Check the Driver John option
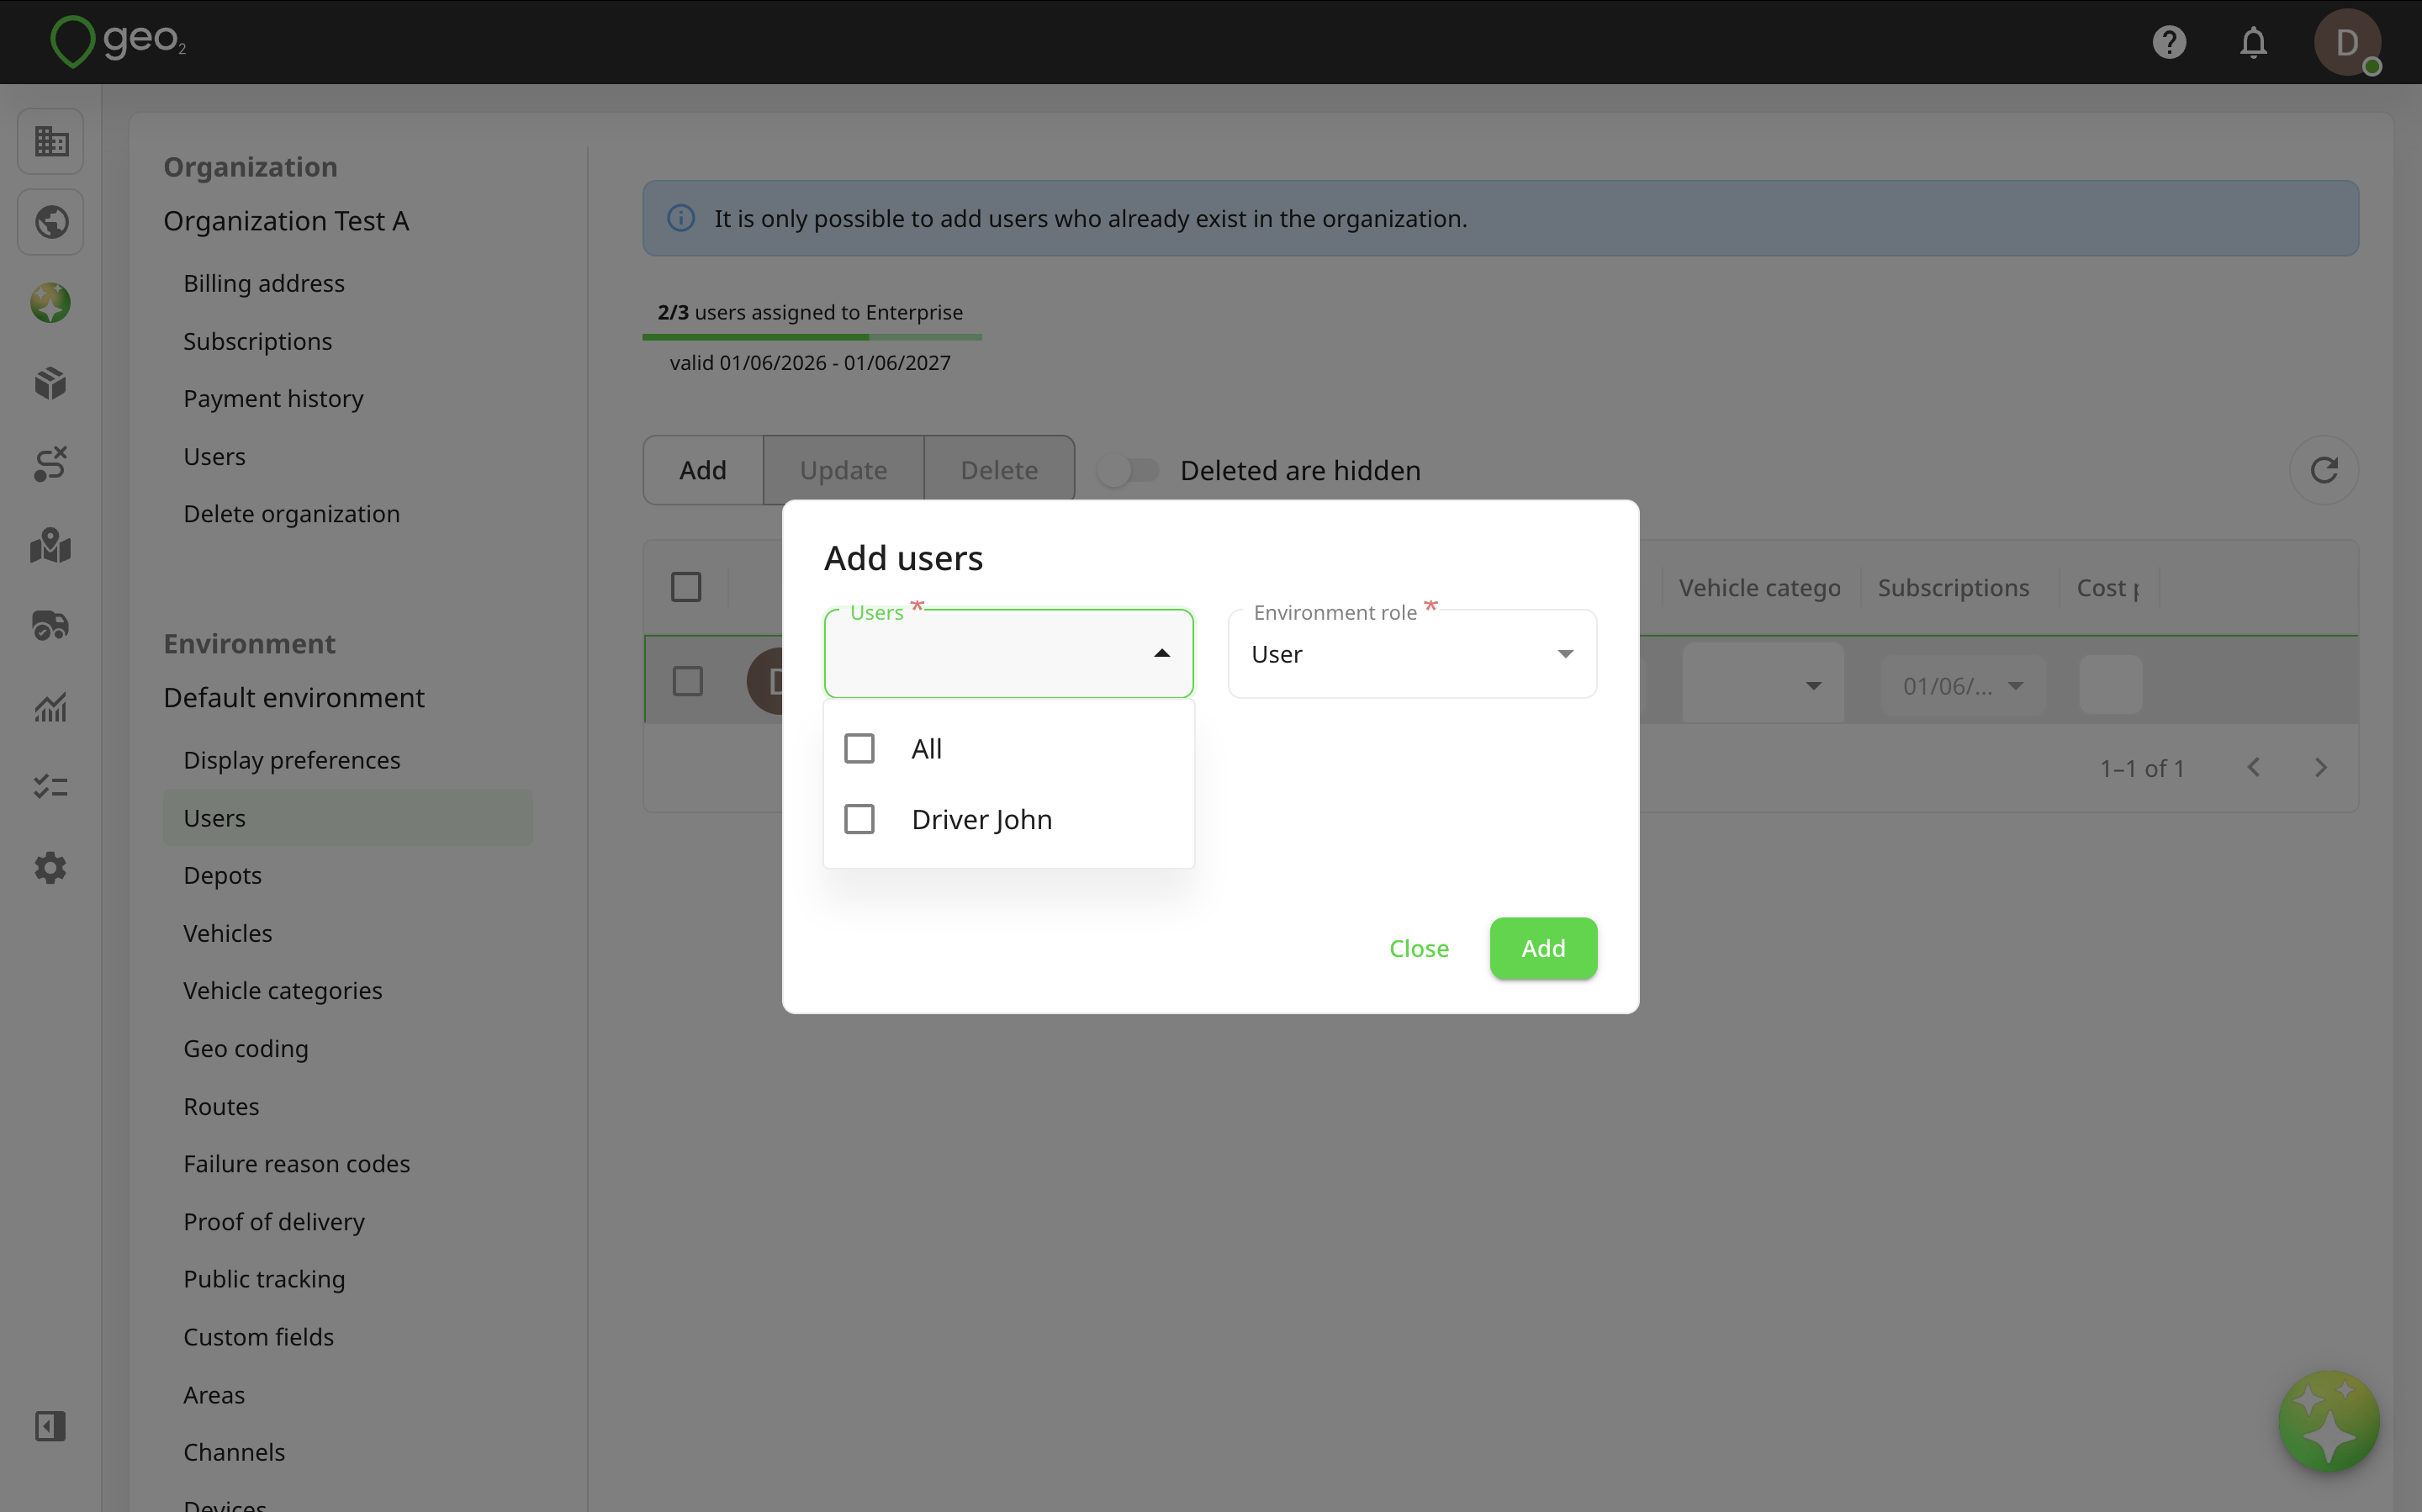 click(x=859, y=819)
